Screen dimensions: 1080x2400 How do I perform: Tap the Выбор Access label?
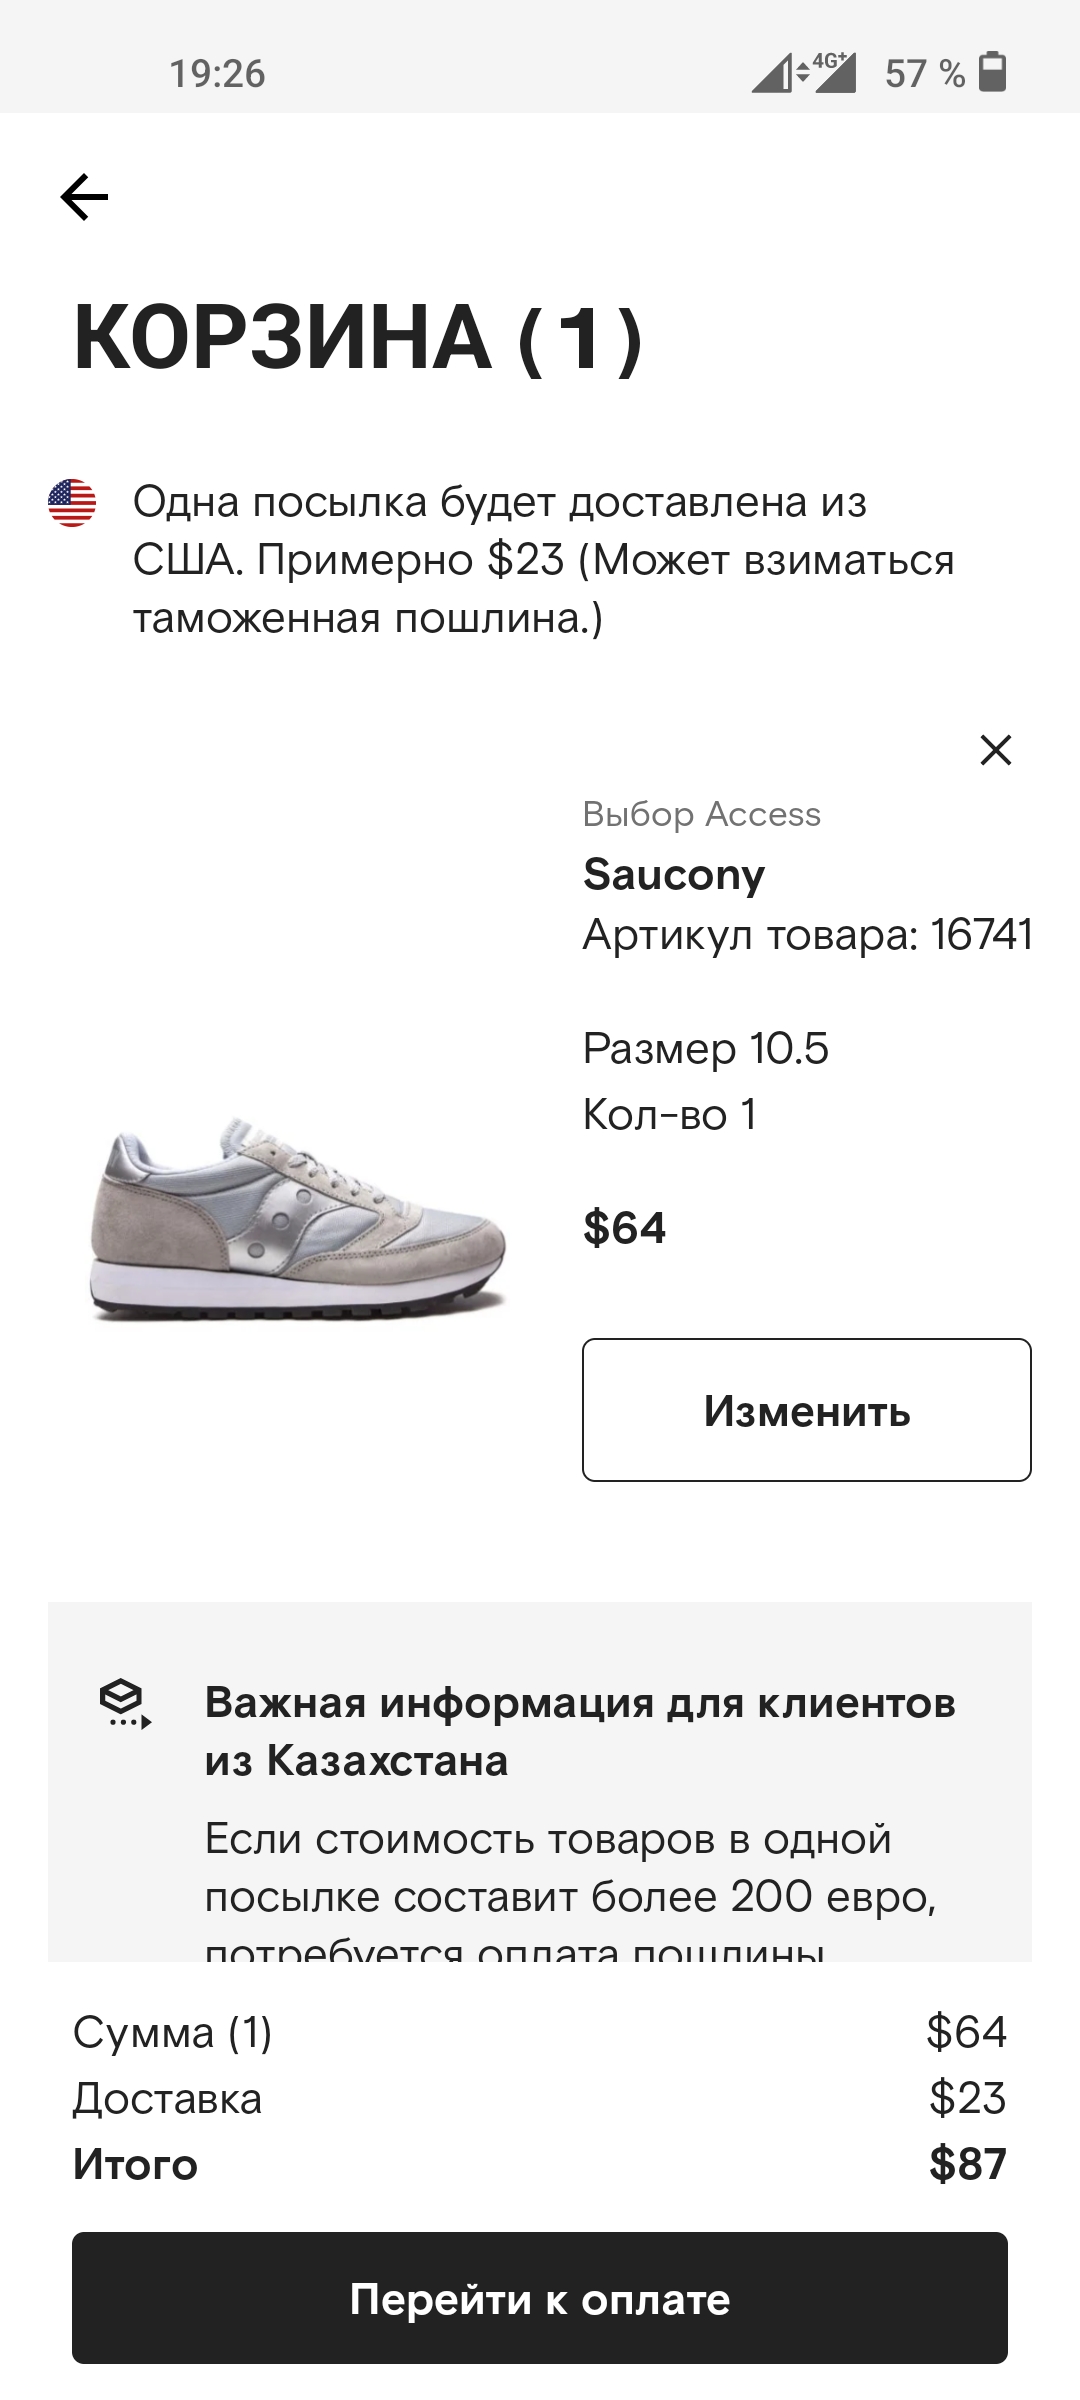tap(702, 814)
